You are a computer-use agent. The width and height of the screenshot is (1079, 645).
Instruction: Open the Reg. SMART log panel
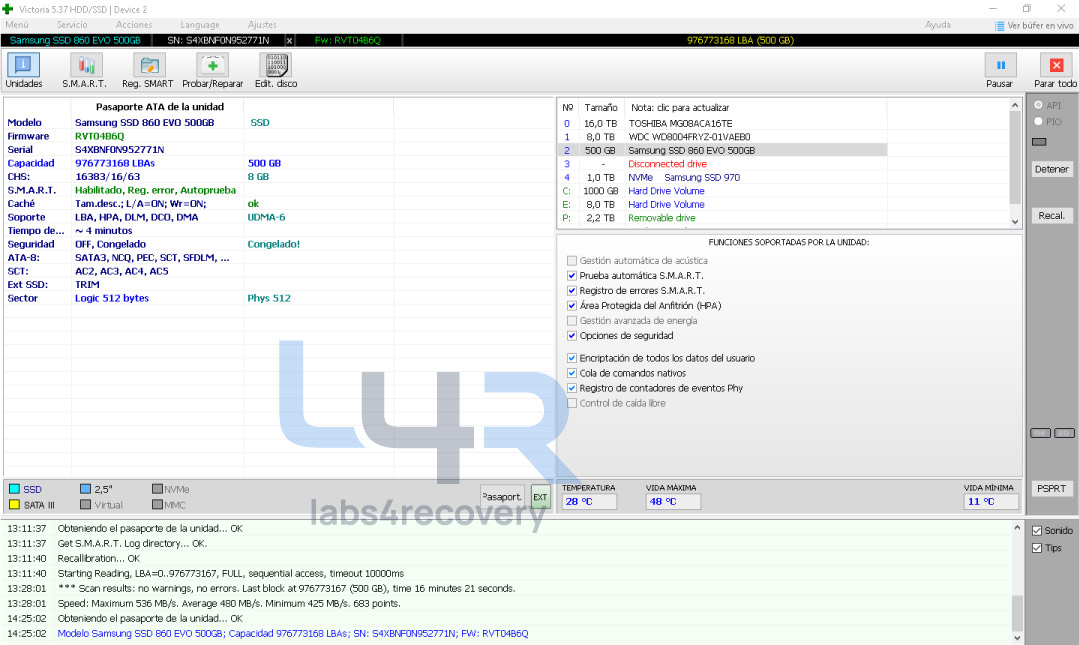tap(147, 71)
